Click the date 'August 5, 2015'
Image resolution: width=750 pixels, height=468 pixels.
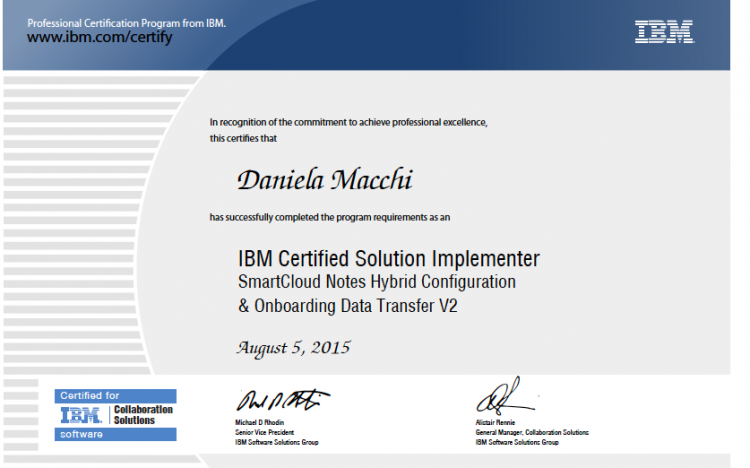click(x=294, y=348)
